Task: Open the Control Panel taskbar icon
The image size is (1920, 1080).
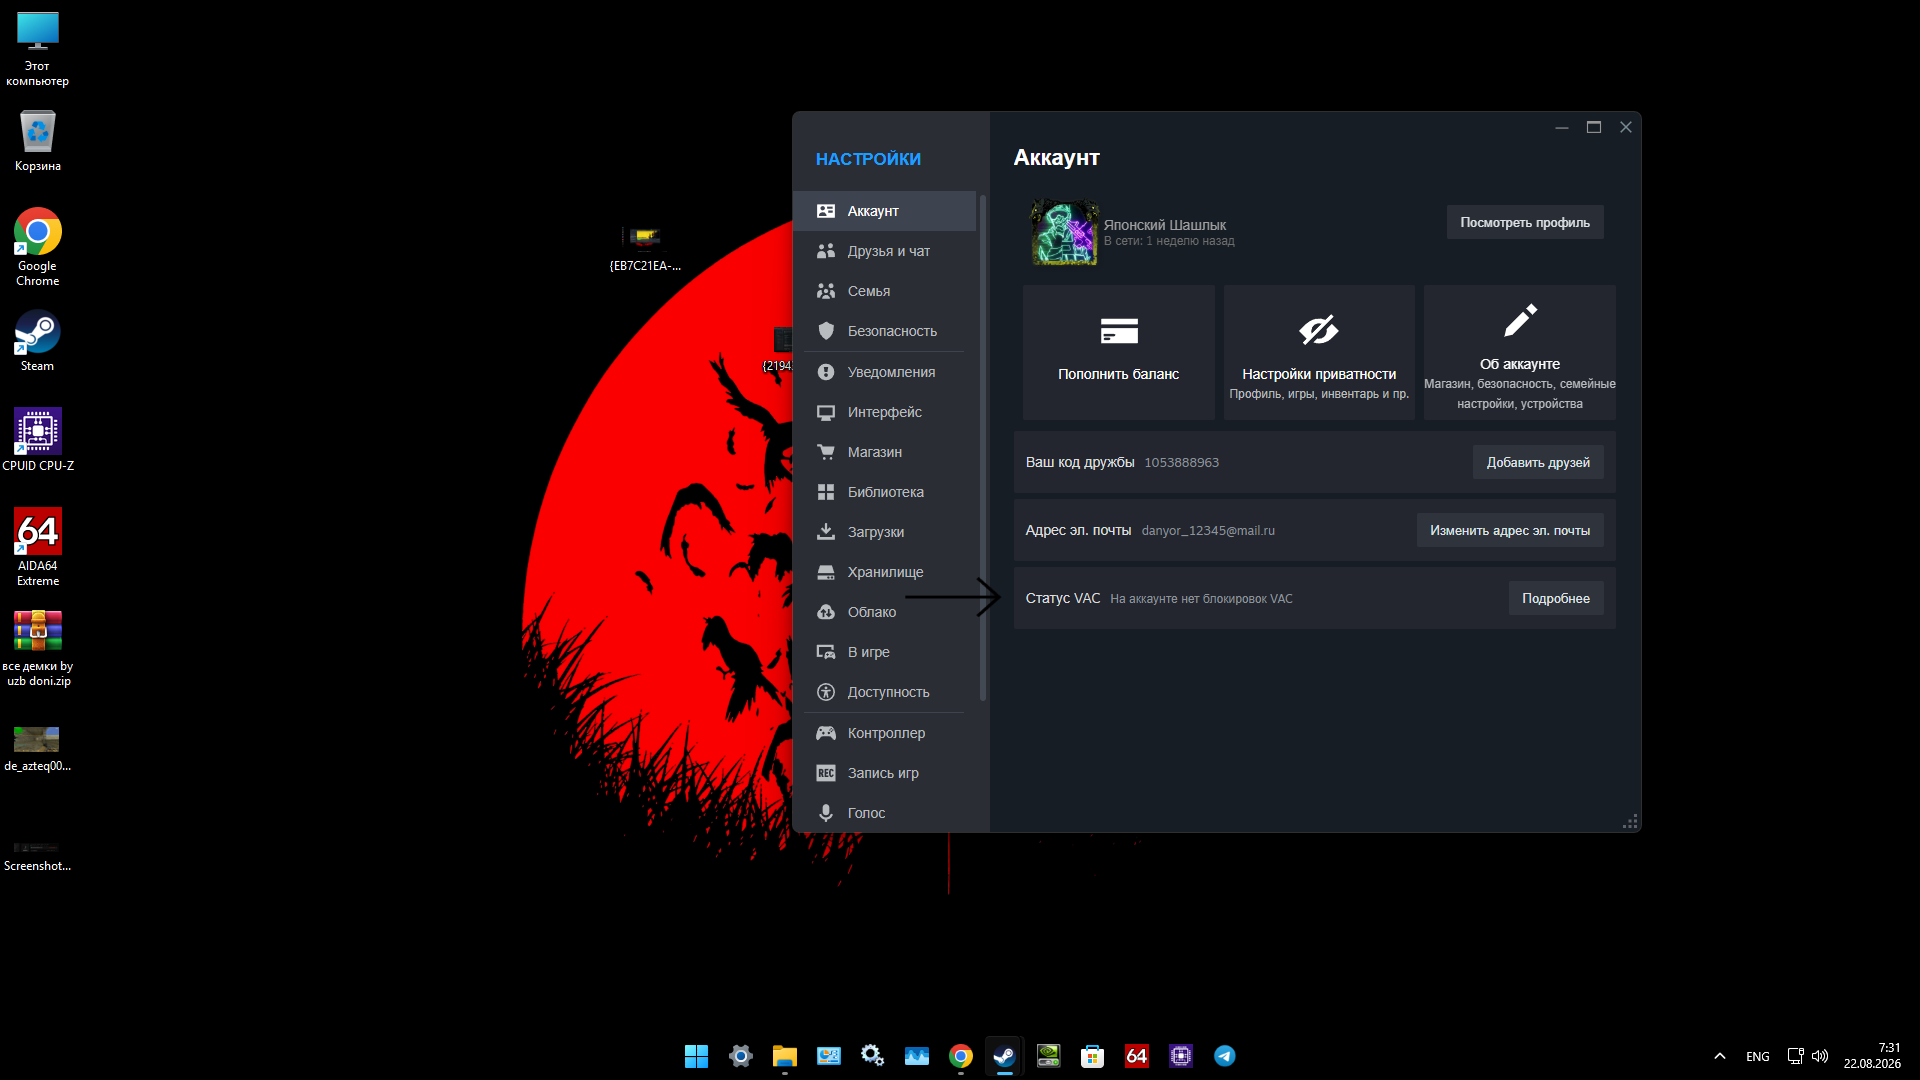Action: click(x=829, y=1056)
